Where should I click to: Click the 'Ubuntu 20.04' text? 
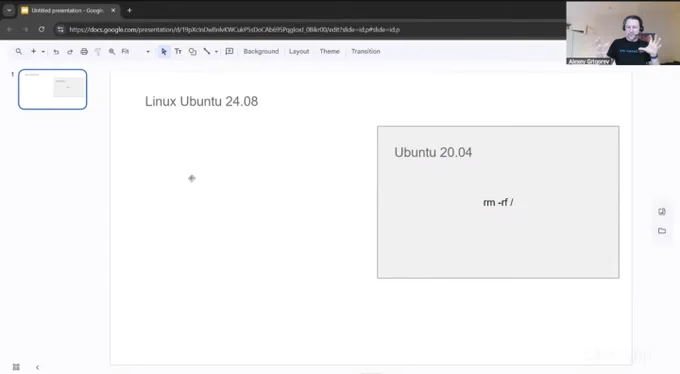433,152
